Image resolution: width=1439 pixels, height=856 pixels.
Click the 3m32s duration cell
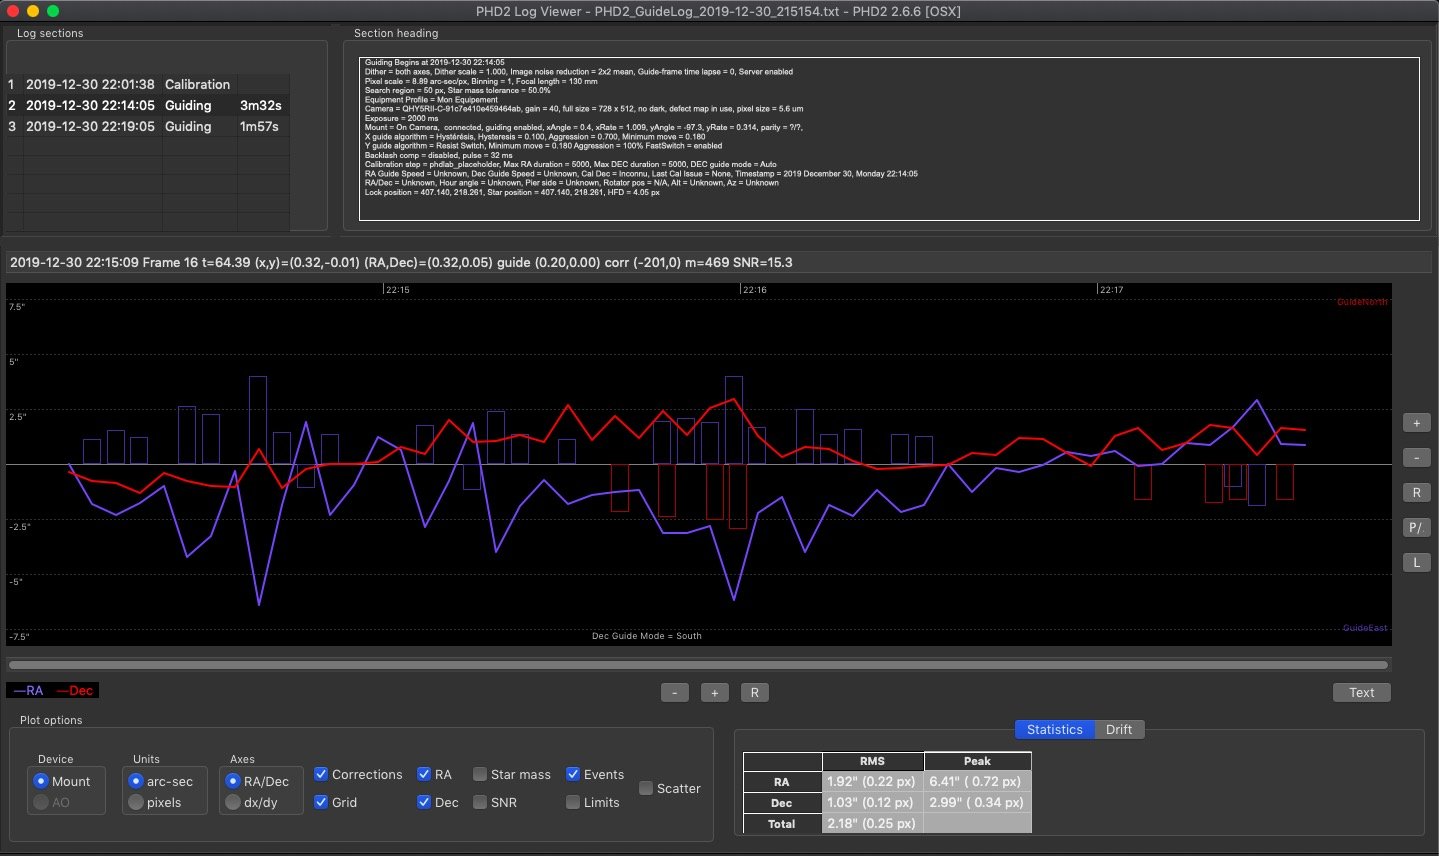(261, 105)
